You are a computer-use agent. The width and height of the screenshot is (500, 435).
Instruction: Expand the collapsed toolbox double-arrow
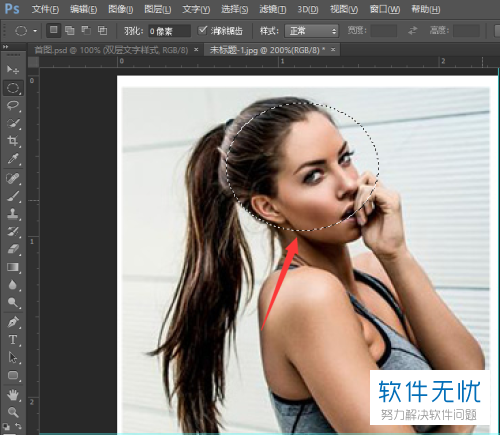click(x=5, y=47)
